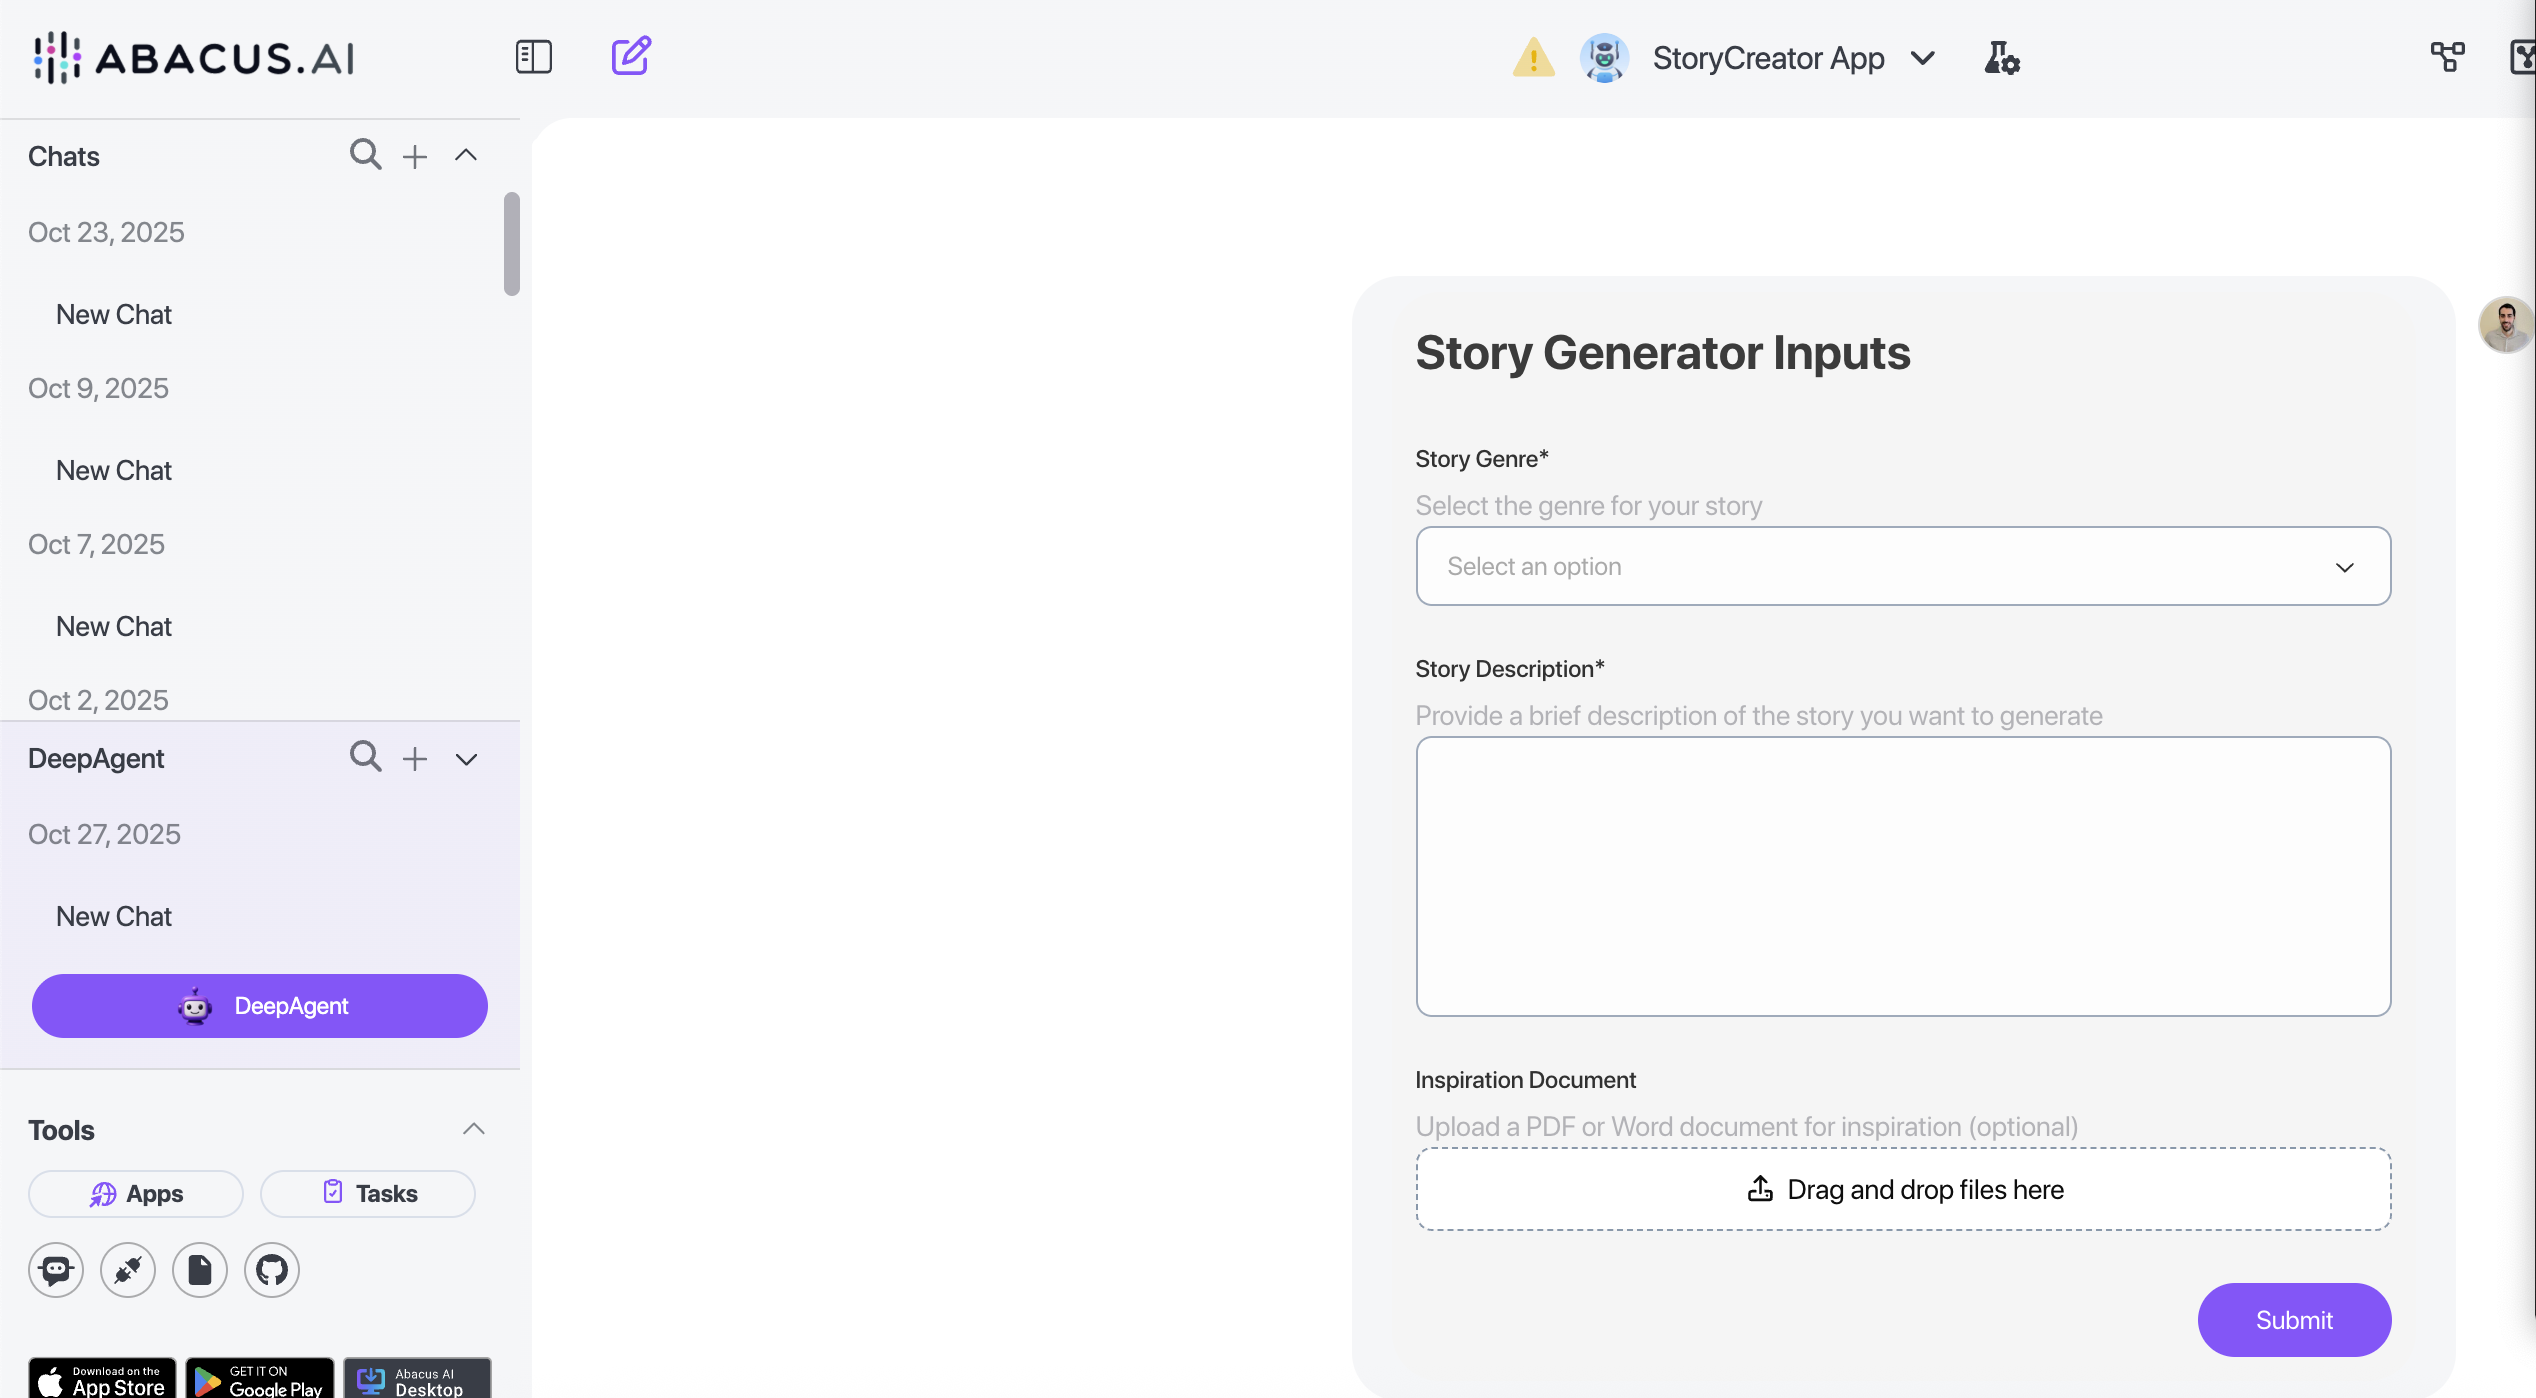The width and height of the screenshot is (2536, 1398).
Task: Open the documents icon under Tools
Action: click(x=199, y=1269)
